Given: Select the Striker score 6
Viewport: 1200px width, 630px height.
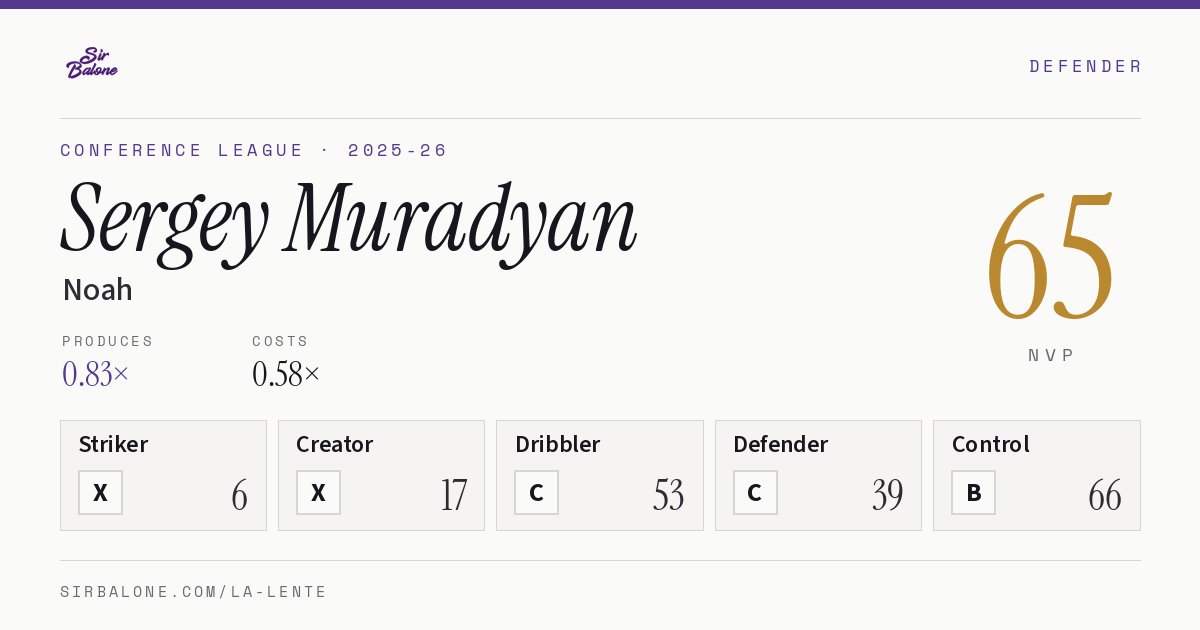Looking at the screenshot, I should [x=239, y=495].
